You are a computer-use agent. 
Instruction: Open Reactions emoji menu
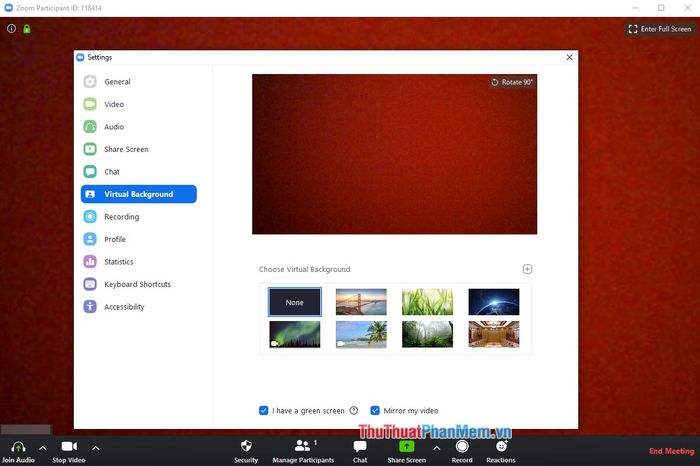pos(501,451)
